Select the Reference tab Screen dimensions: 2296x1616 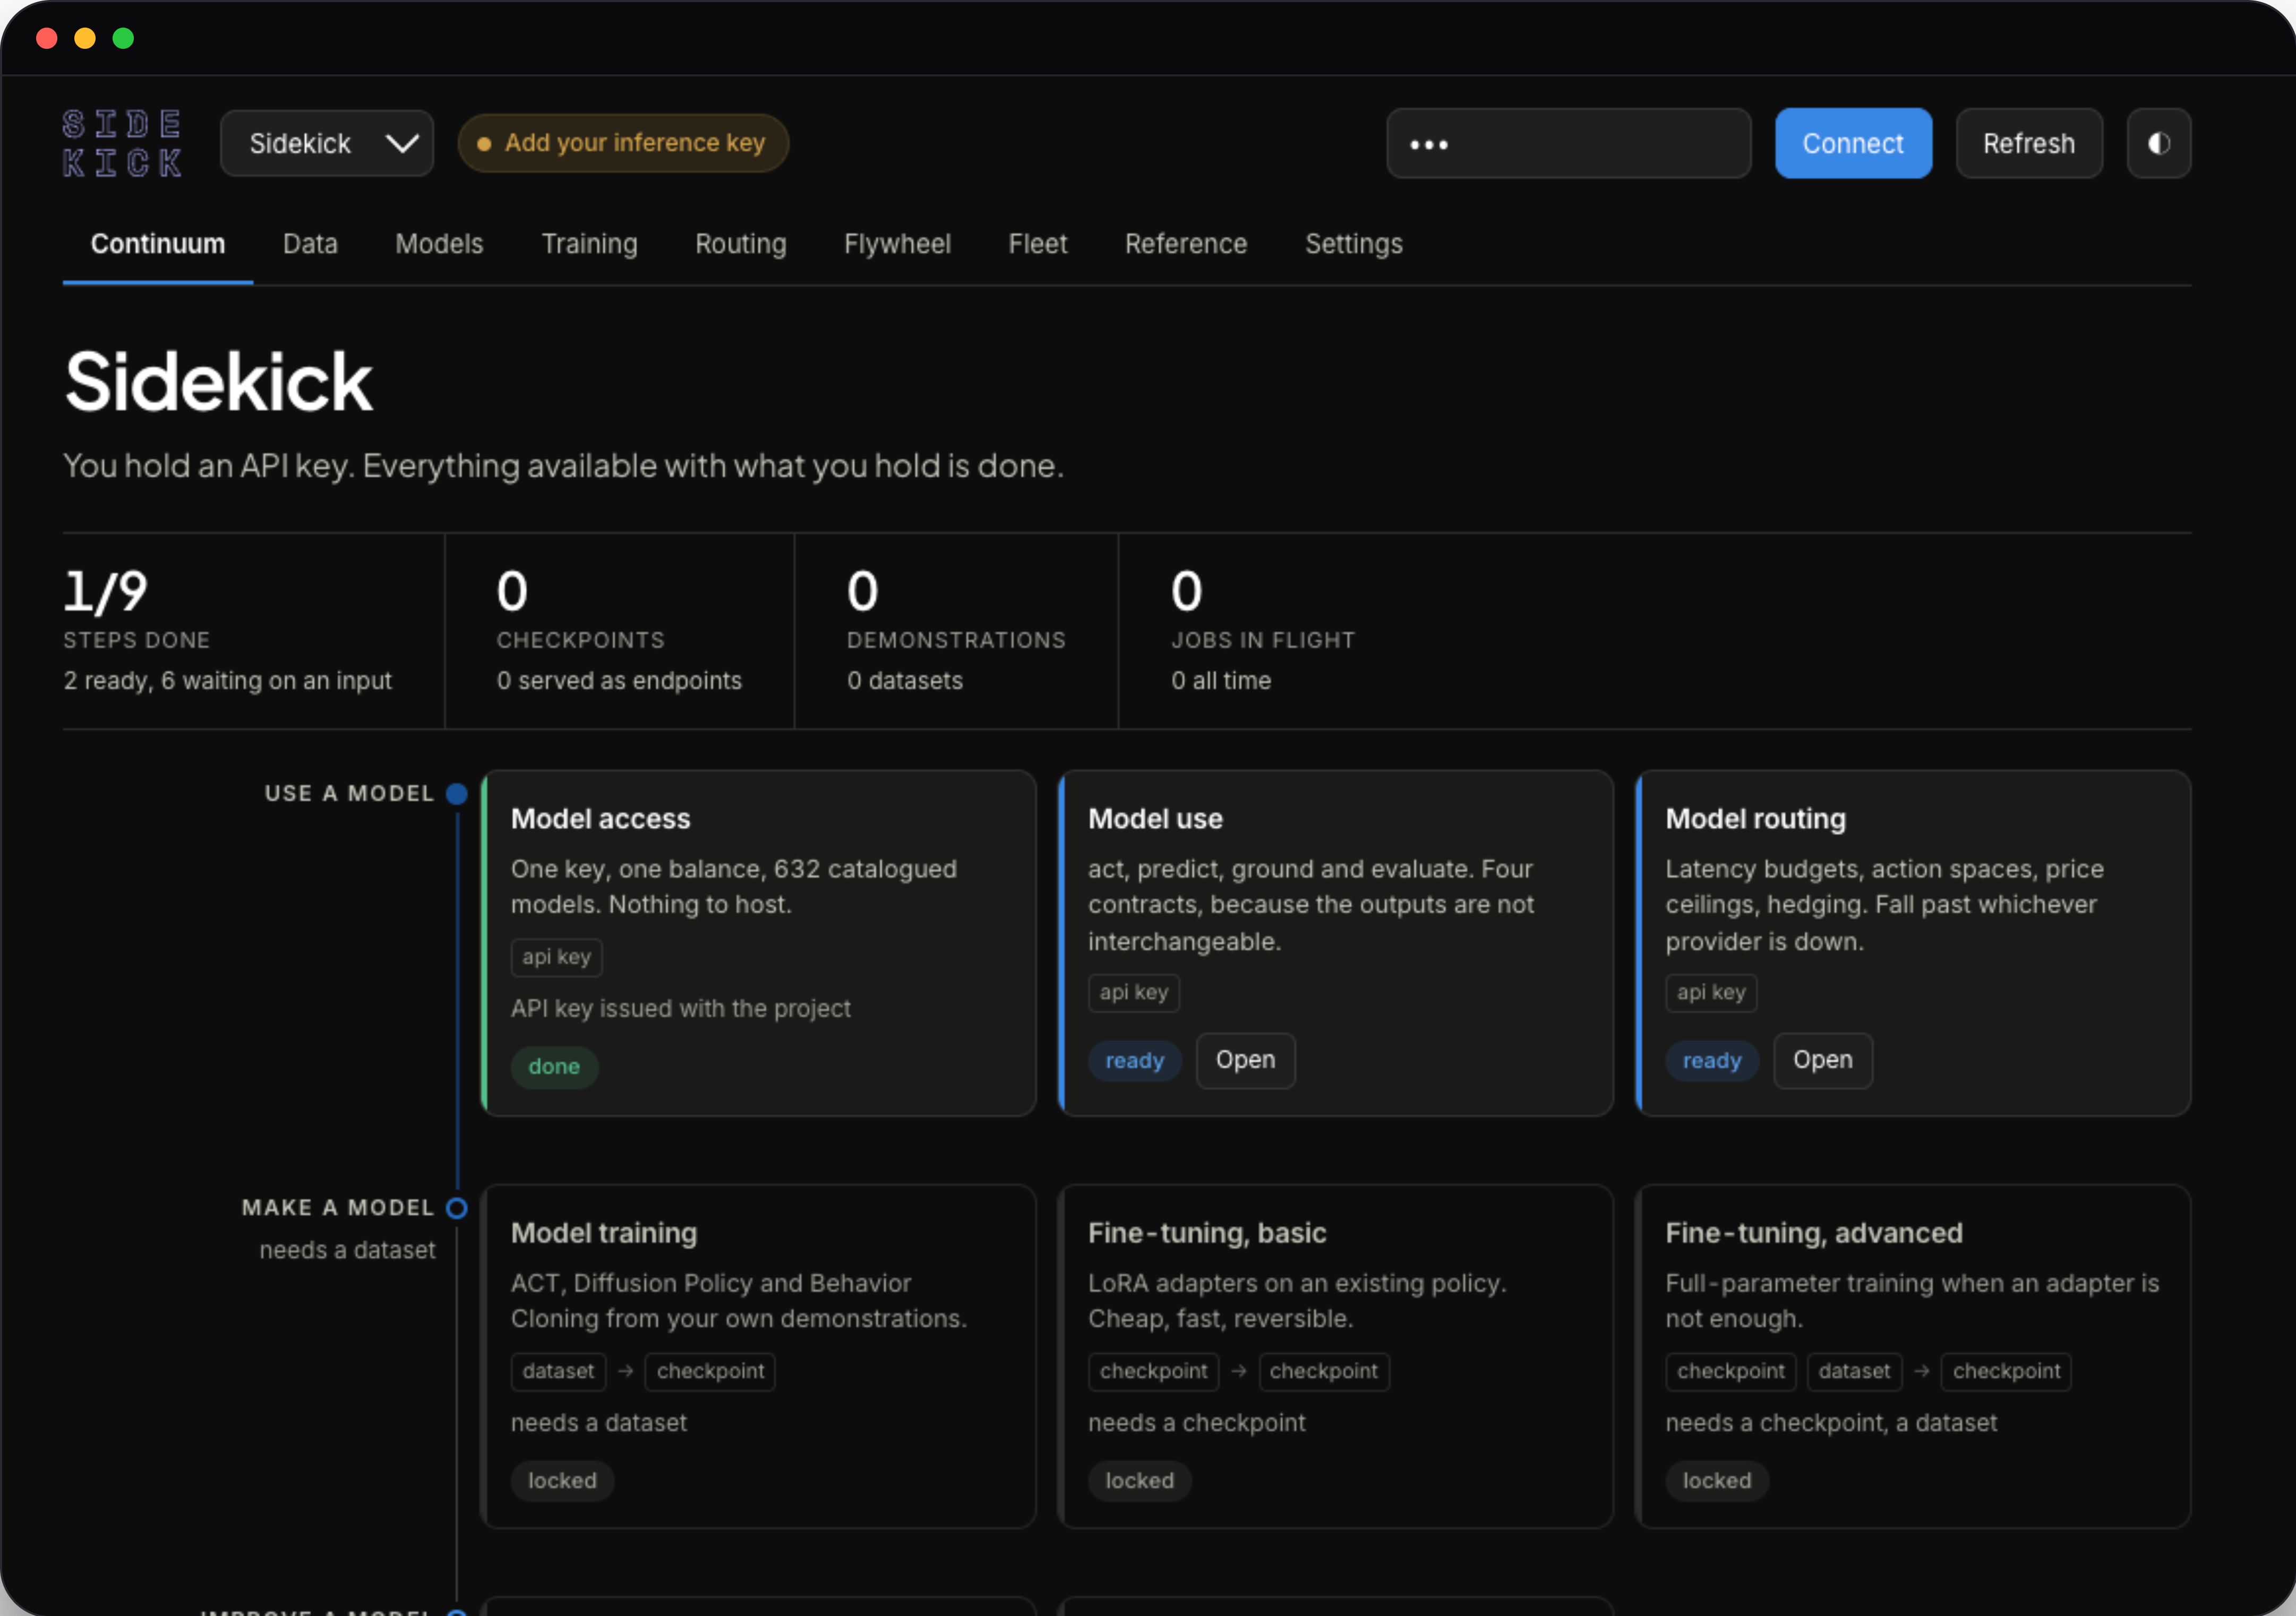pyautogui.click(x=1186, y=244)
